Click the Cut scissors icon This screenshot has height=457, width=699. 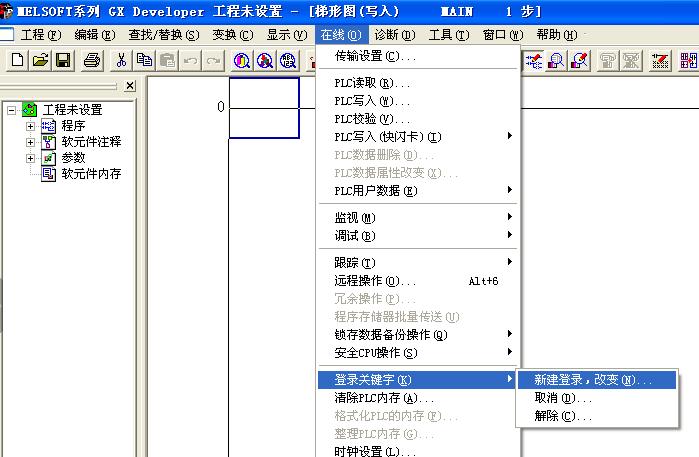coord(123,61)
